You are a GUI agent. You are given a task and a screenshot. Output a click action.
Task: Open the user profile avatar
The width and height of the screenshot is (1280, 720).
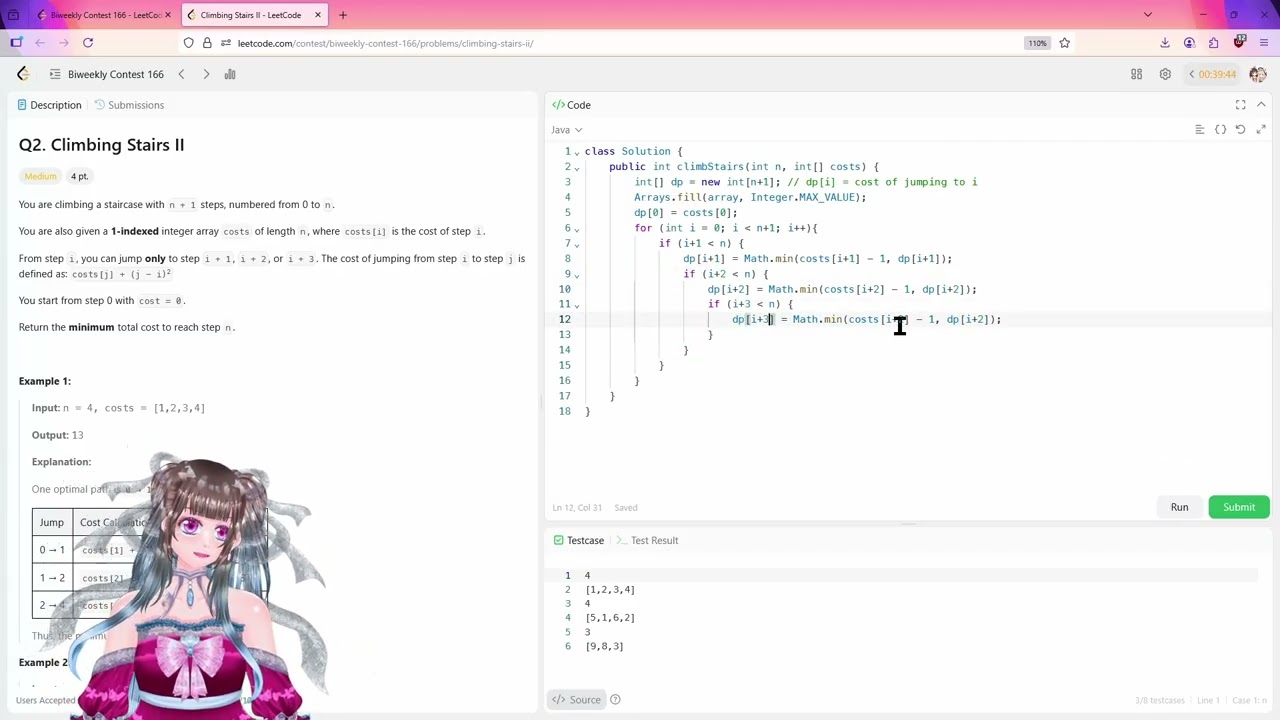1258,74
